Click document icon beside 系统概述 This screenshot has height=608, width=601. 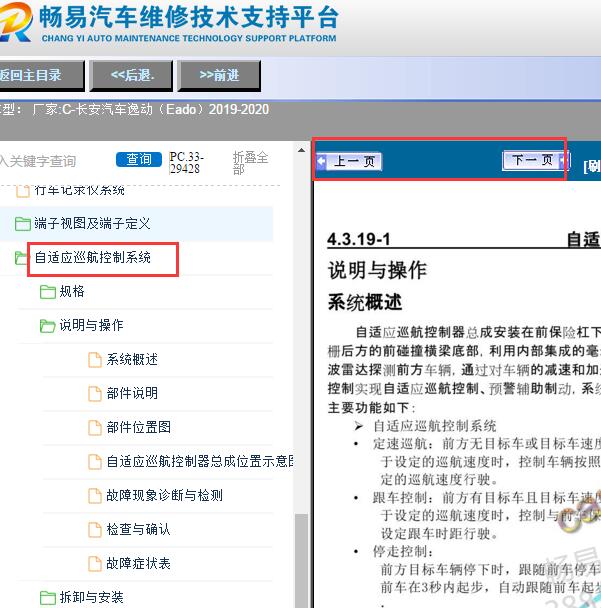[x=95, y=360]
